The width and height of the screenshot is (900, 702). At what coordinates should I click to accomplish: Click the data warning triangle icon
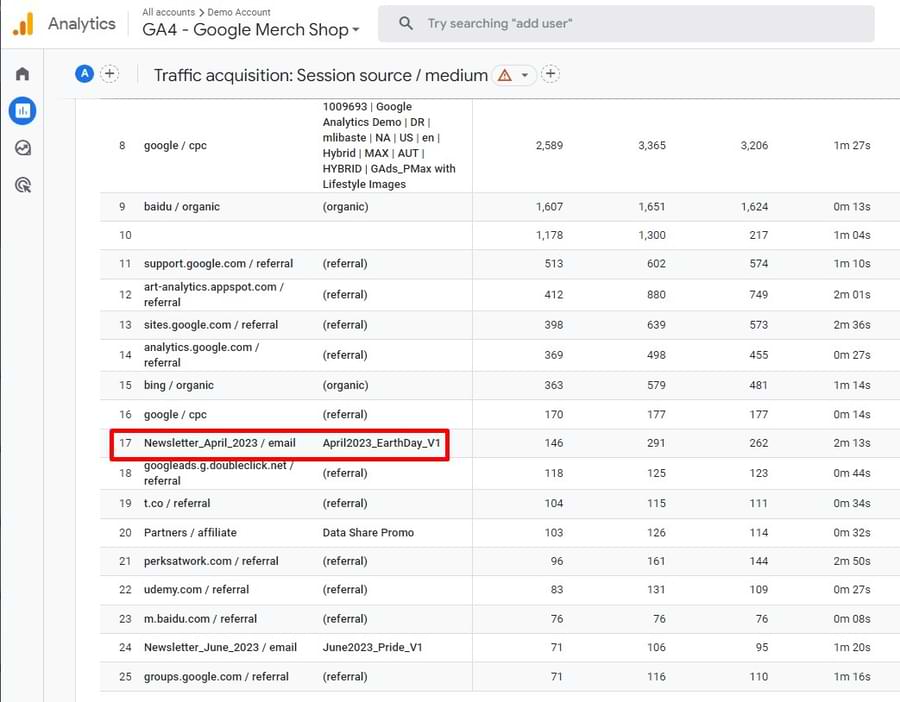point(505,75)
